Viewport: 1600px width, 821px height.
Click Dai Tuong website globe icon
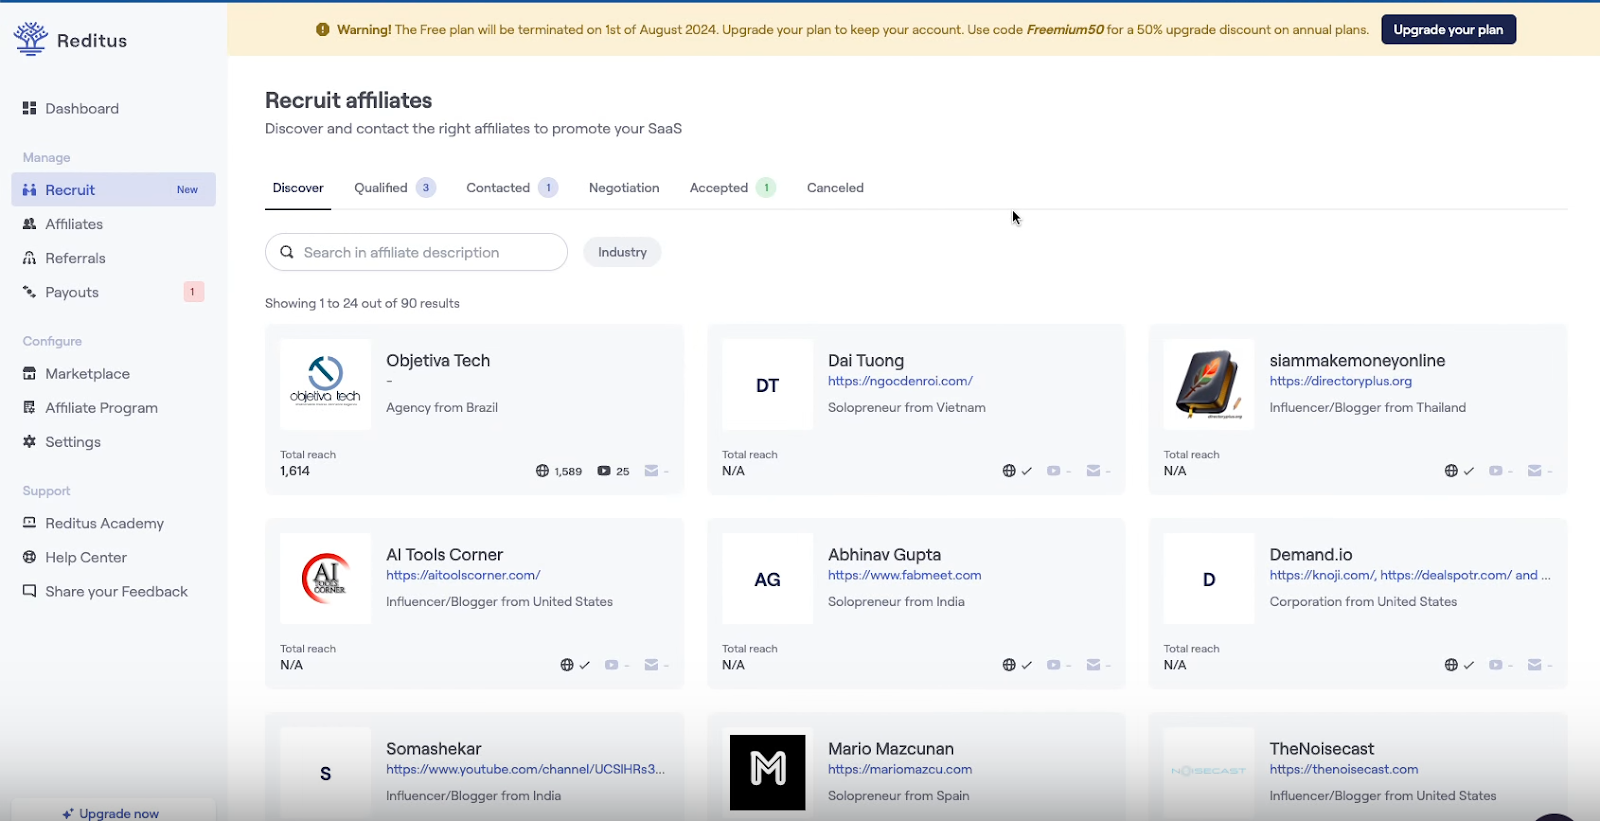1009,471
